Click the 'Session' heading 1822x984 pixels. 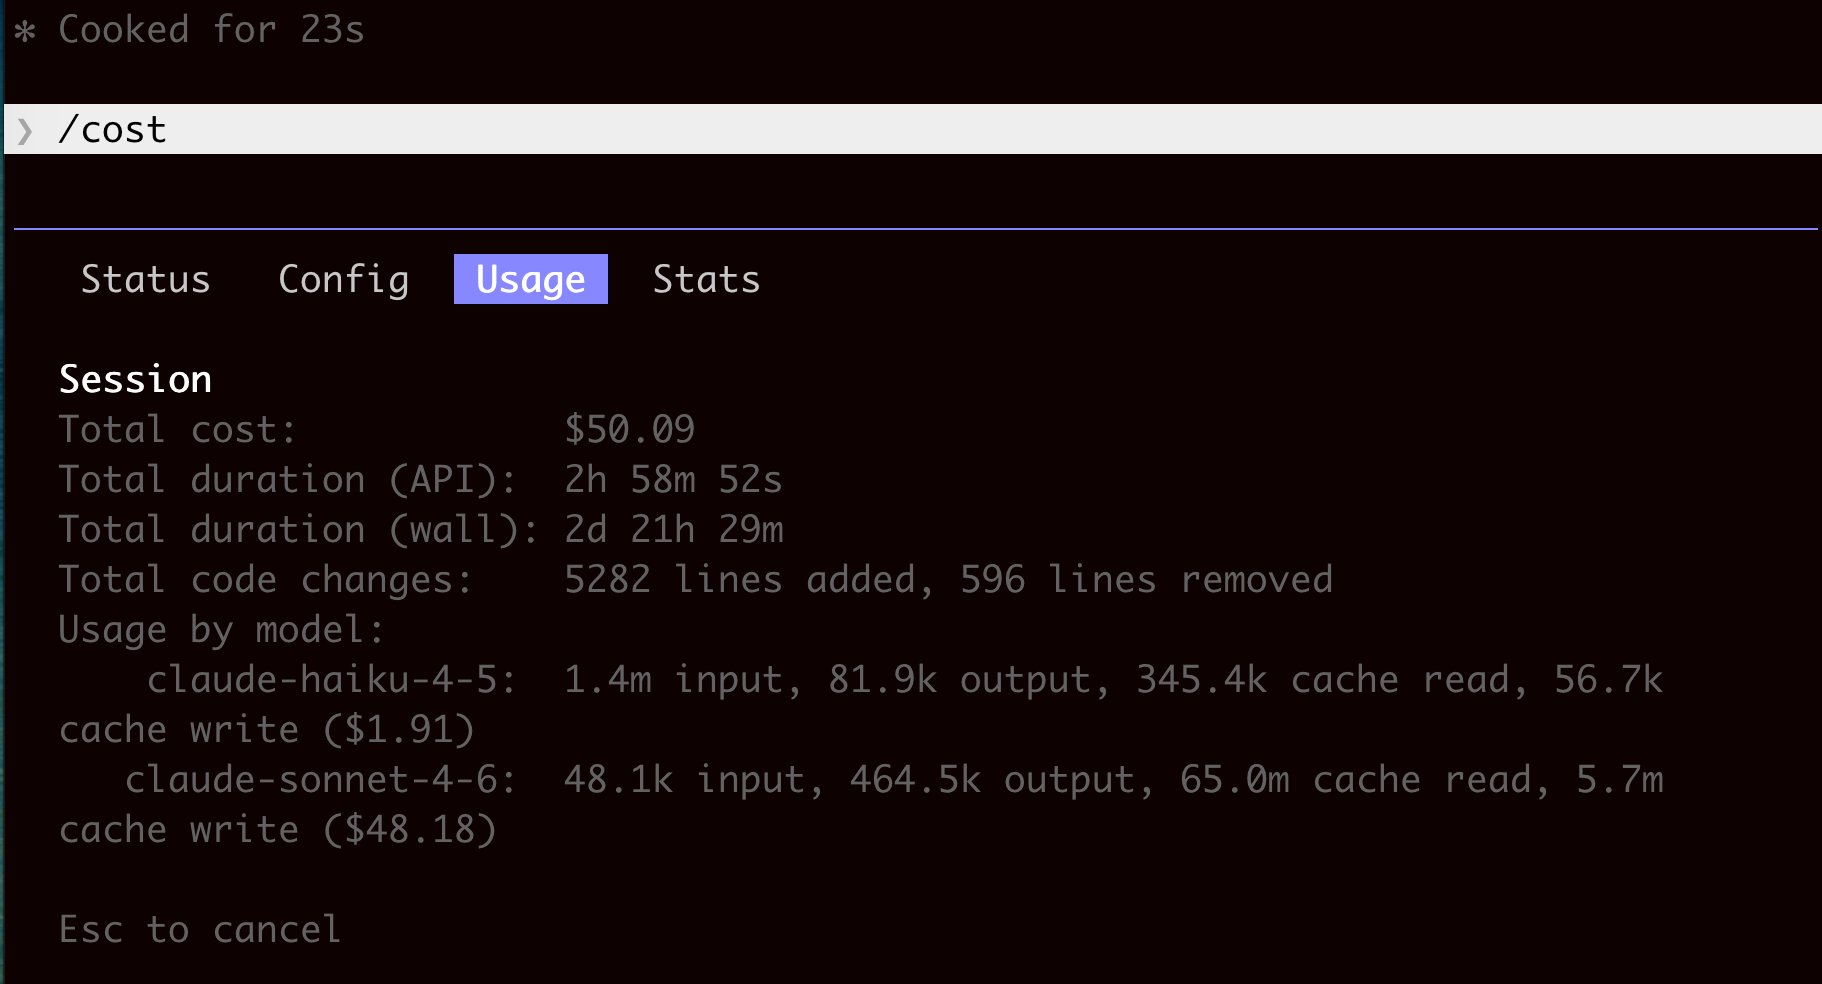pos(135,379)
